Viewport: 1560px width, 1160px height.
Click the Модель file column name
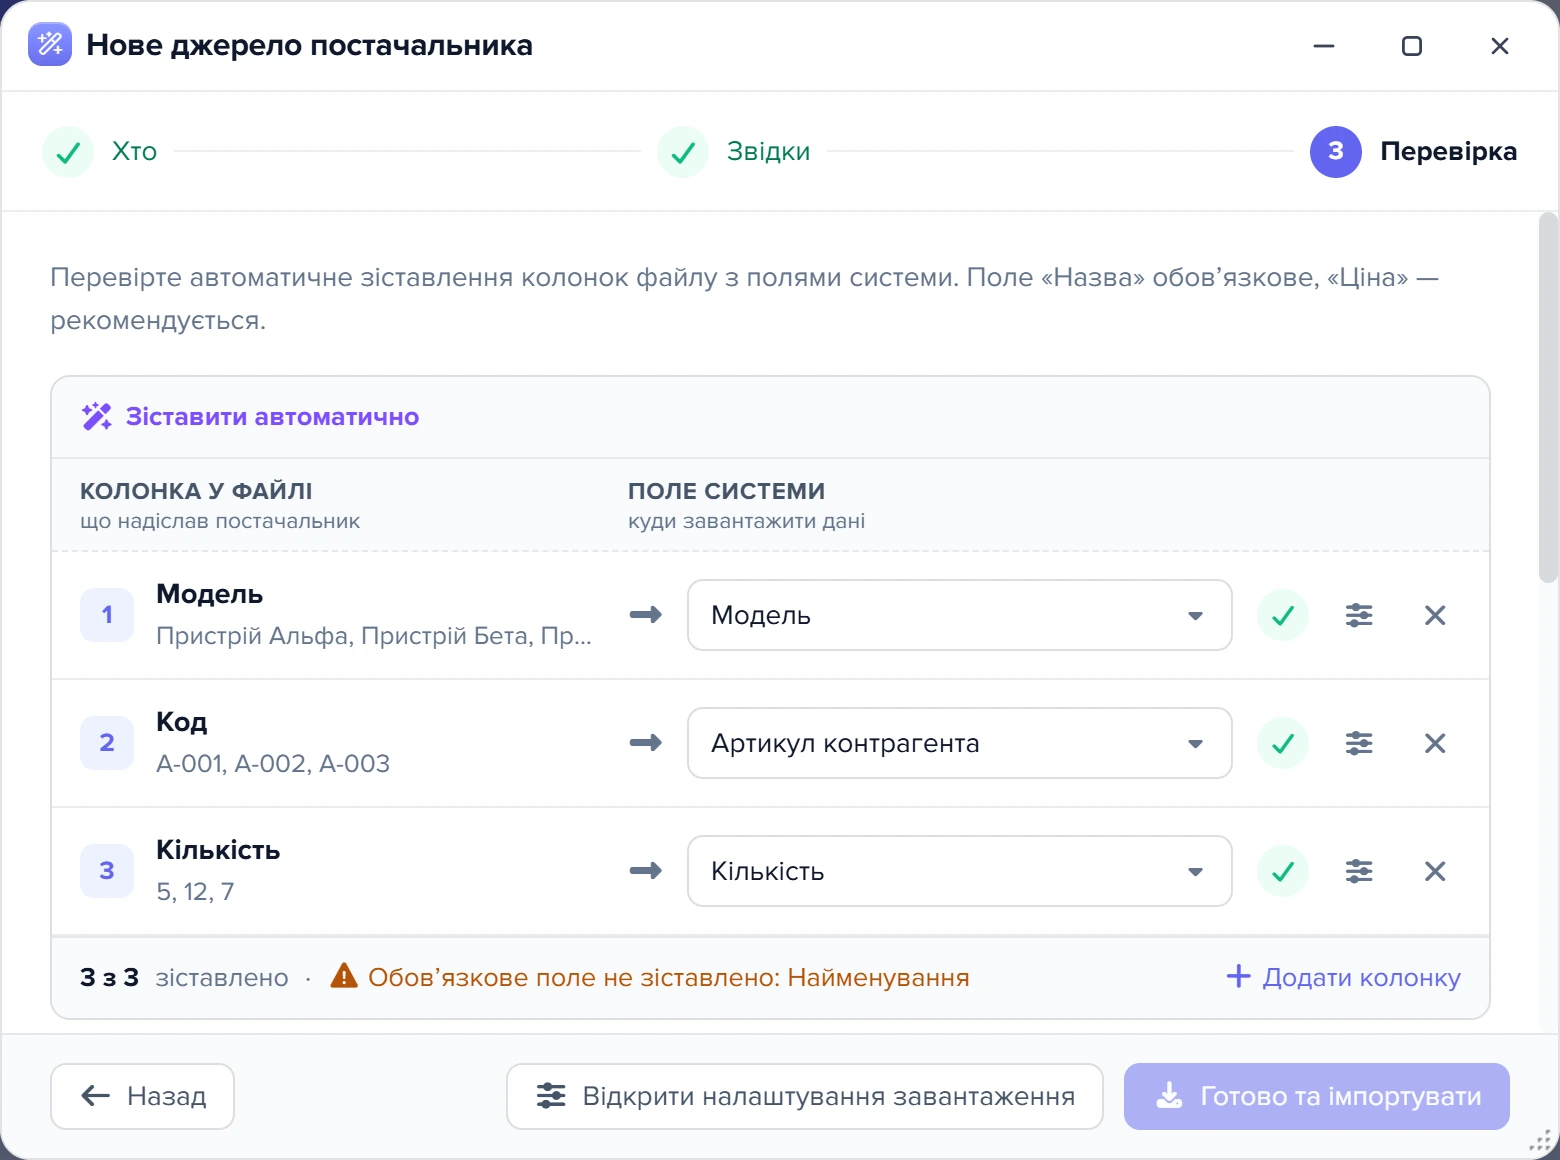pyautogui.click(x=210, y=594)
